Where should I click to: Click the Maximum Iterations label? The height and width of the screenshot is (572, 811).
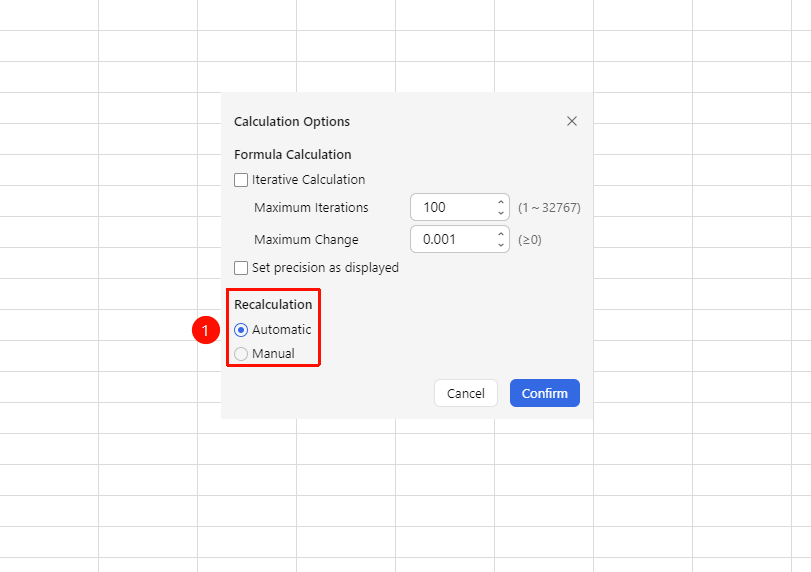pyautogui.click(x=311, y=207)
